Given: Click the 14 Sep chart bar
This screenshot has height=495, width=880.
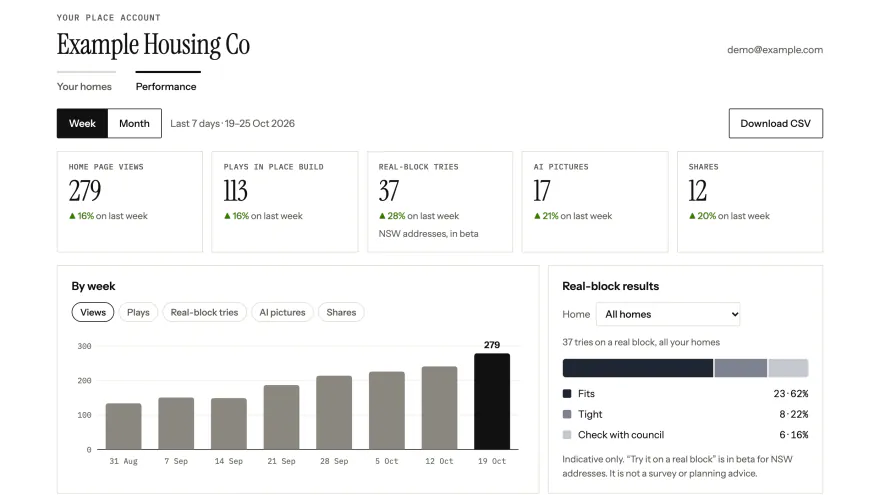Looking at the screenshot, I should [229, 424].
